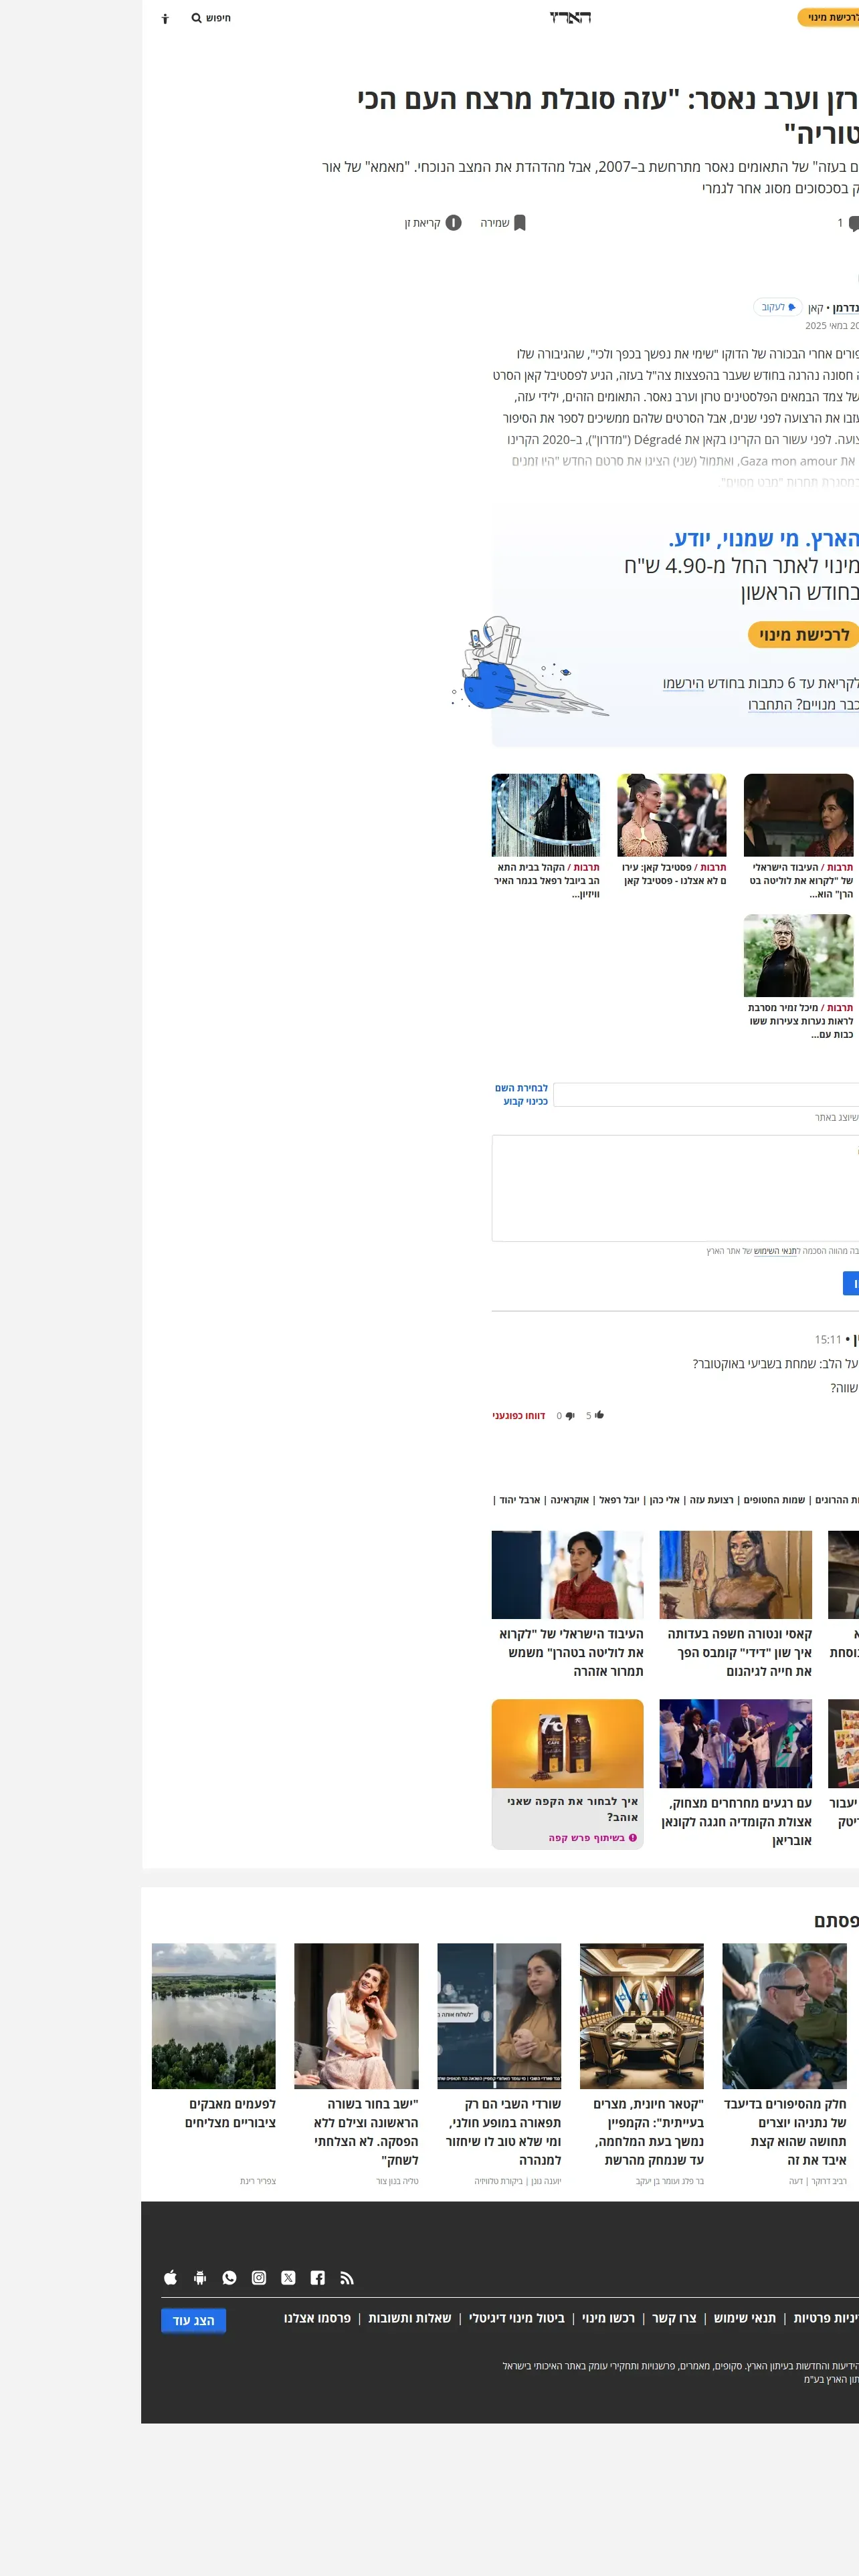Open the RSS feed icon in the footer
This screenshot has height=2576, width=859.
pos(347,2277)
